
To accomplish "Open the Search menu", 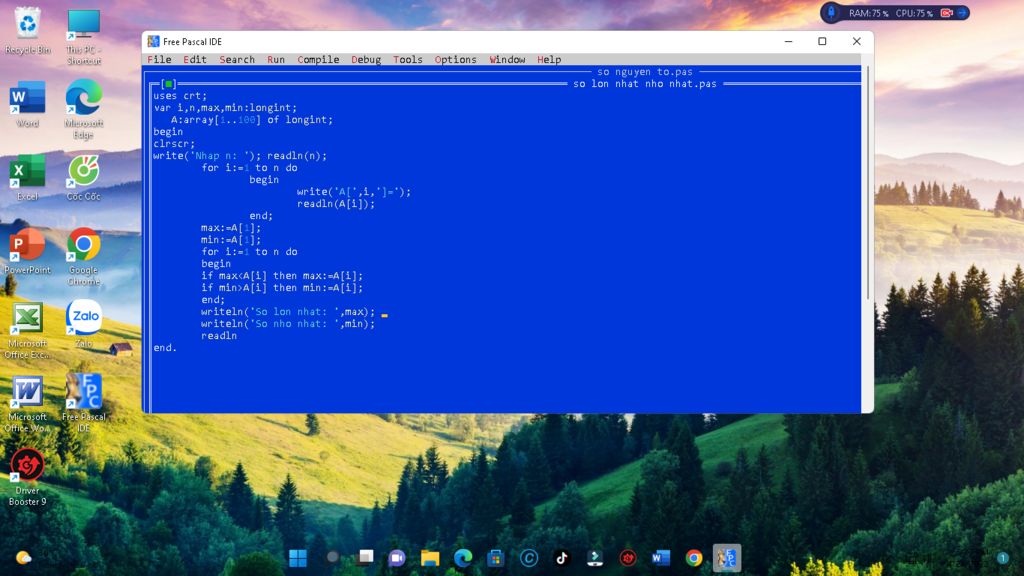I will (x=237, y=59).
